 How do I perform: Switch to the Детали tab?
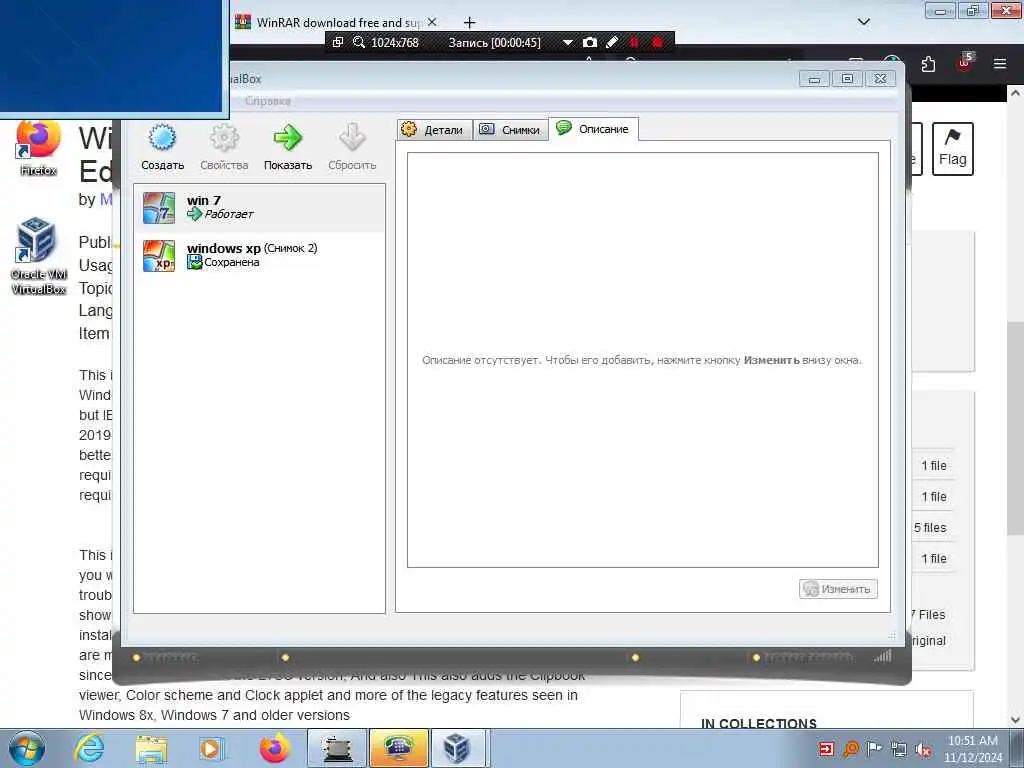pyautogui.click(x=434, y=129)
